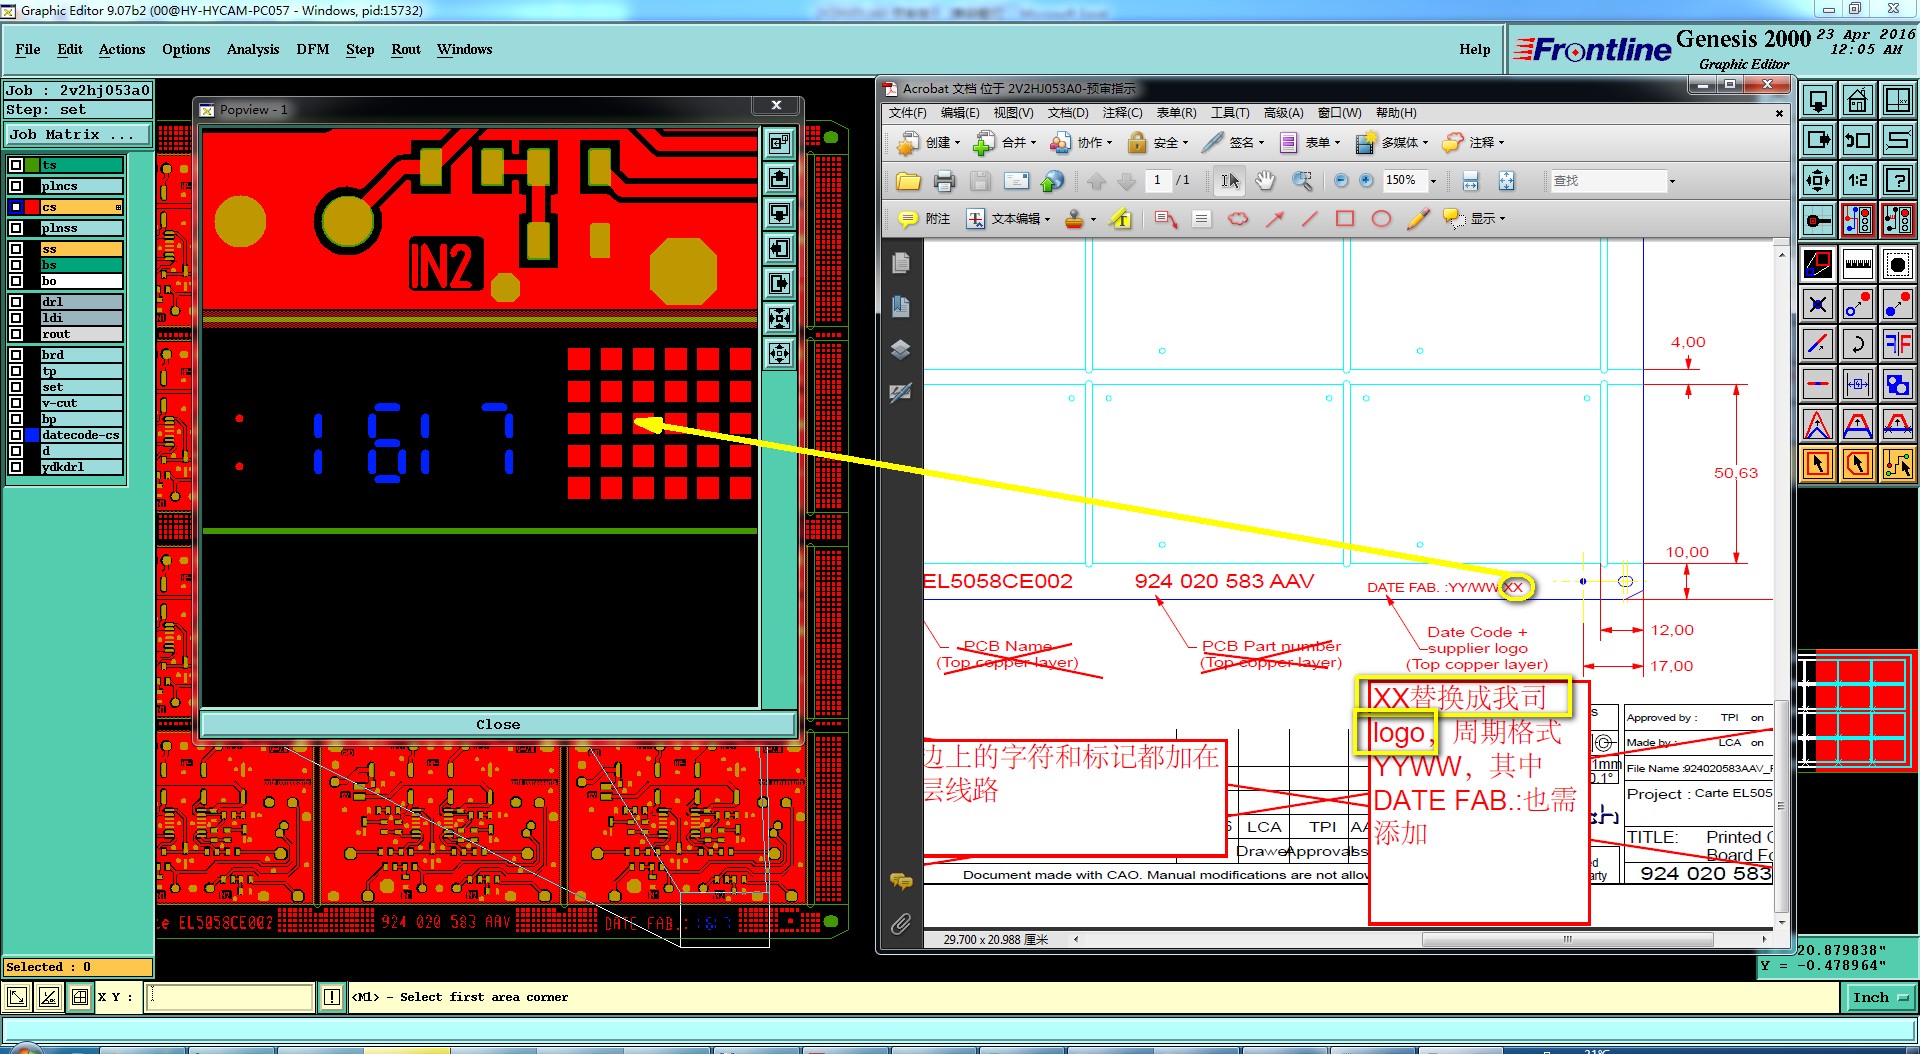Open the 注释(C) menu in Acrobat
The image size is (1920, 1054).
1122,113
